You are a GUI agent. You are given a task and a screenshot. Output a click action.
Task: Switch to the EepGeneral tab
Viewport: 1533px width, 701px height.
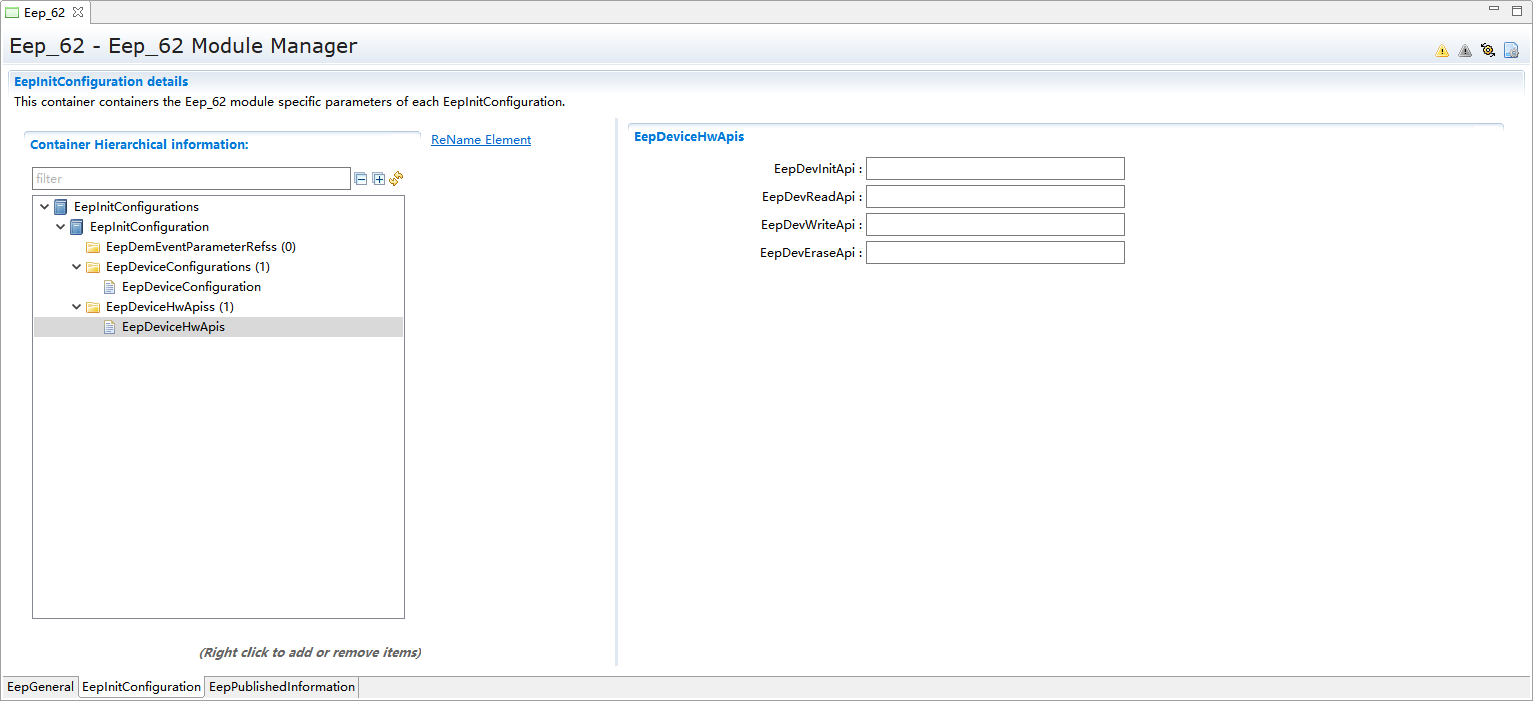click(x=40, y=687)
